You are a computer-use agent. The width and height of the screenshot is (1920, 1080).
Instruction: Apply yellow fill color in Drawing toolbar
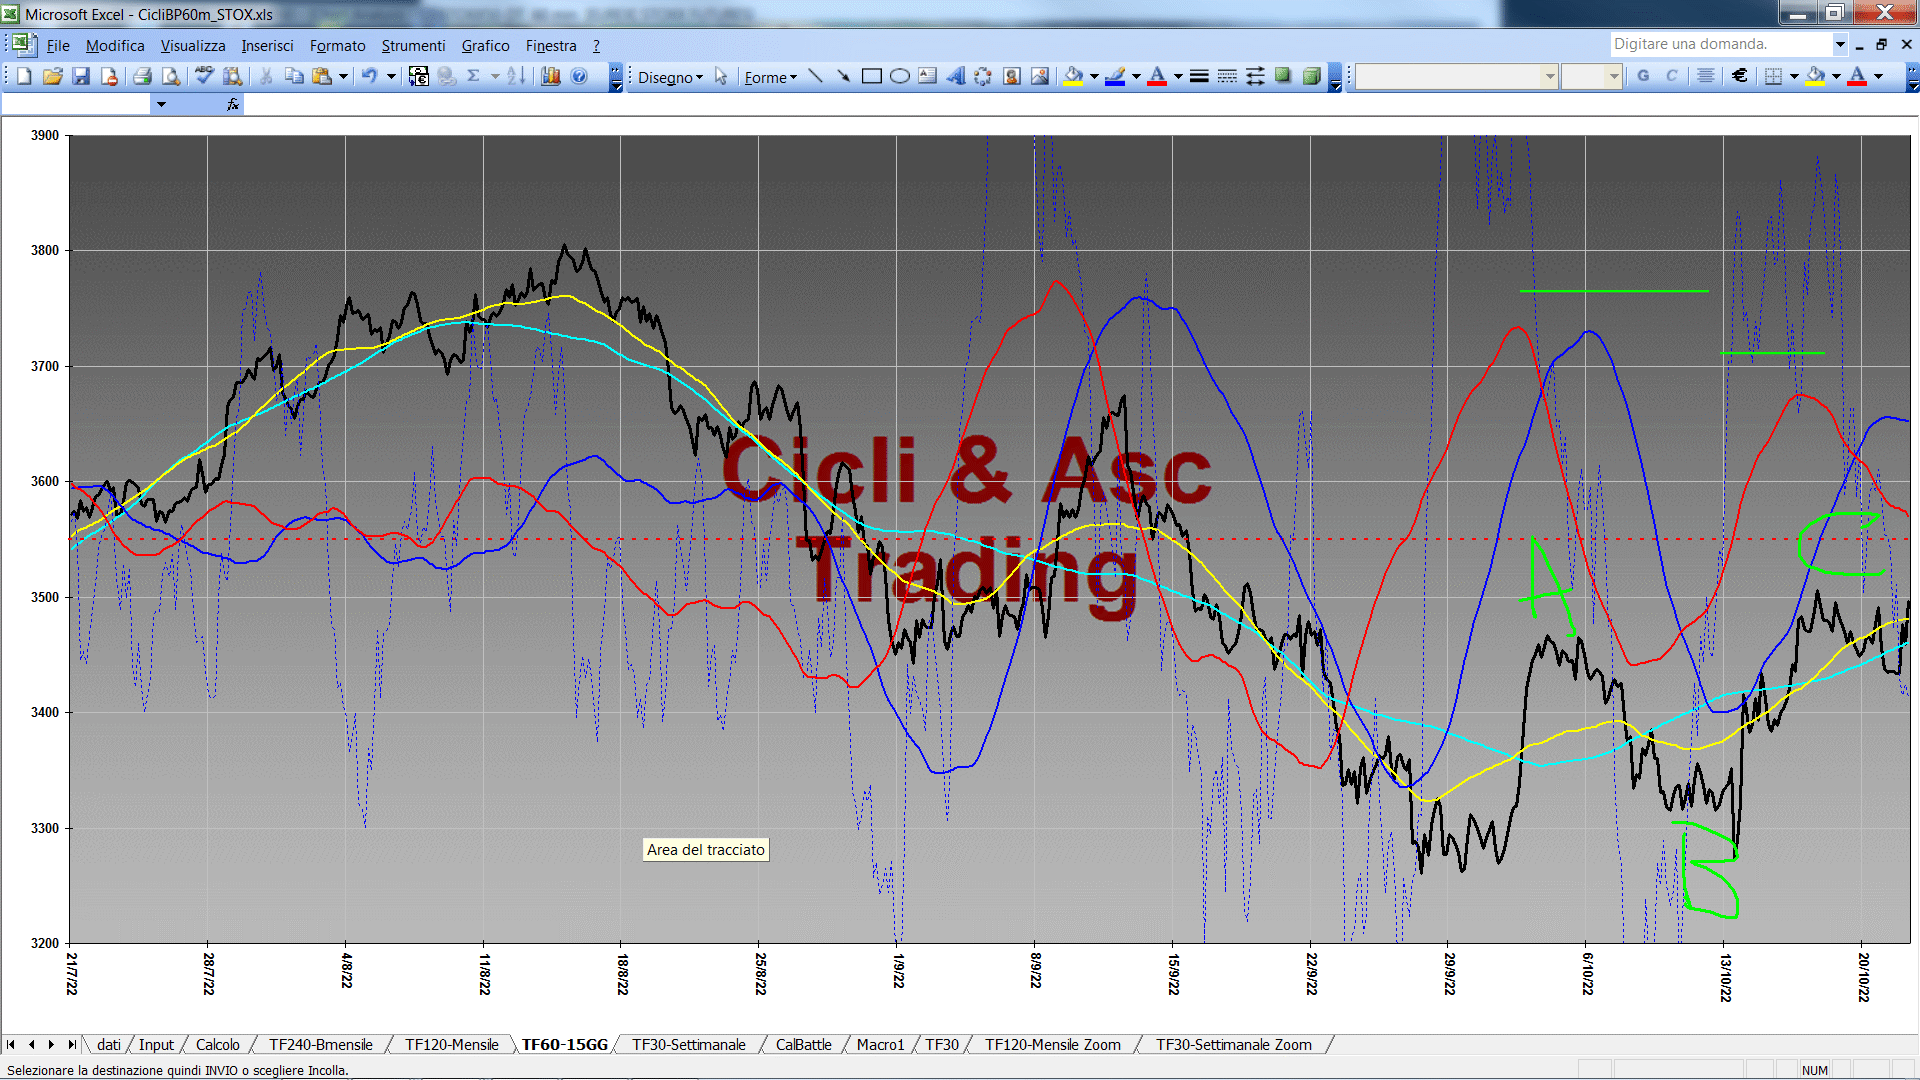pyautogui.click(x=1074, y=76)
